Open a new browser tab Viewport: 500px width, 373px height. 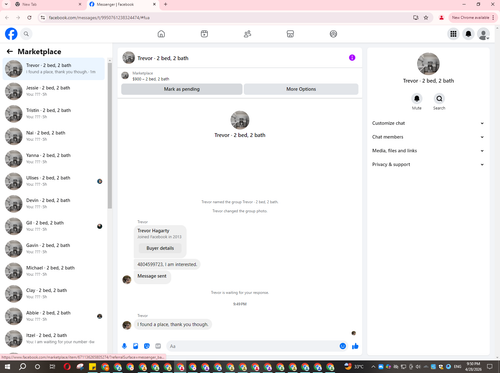pos(166,4)
